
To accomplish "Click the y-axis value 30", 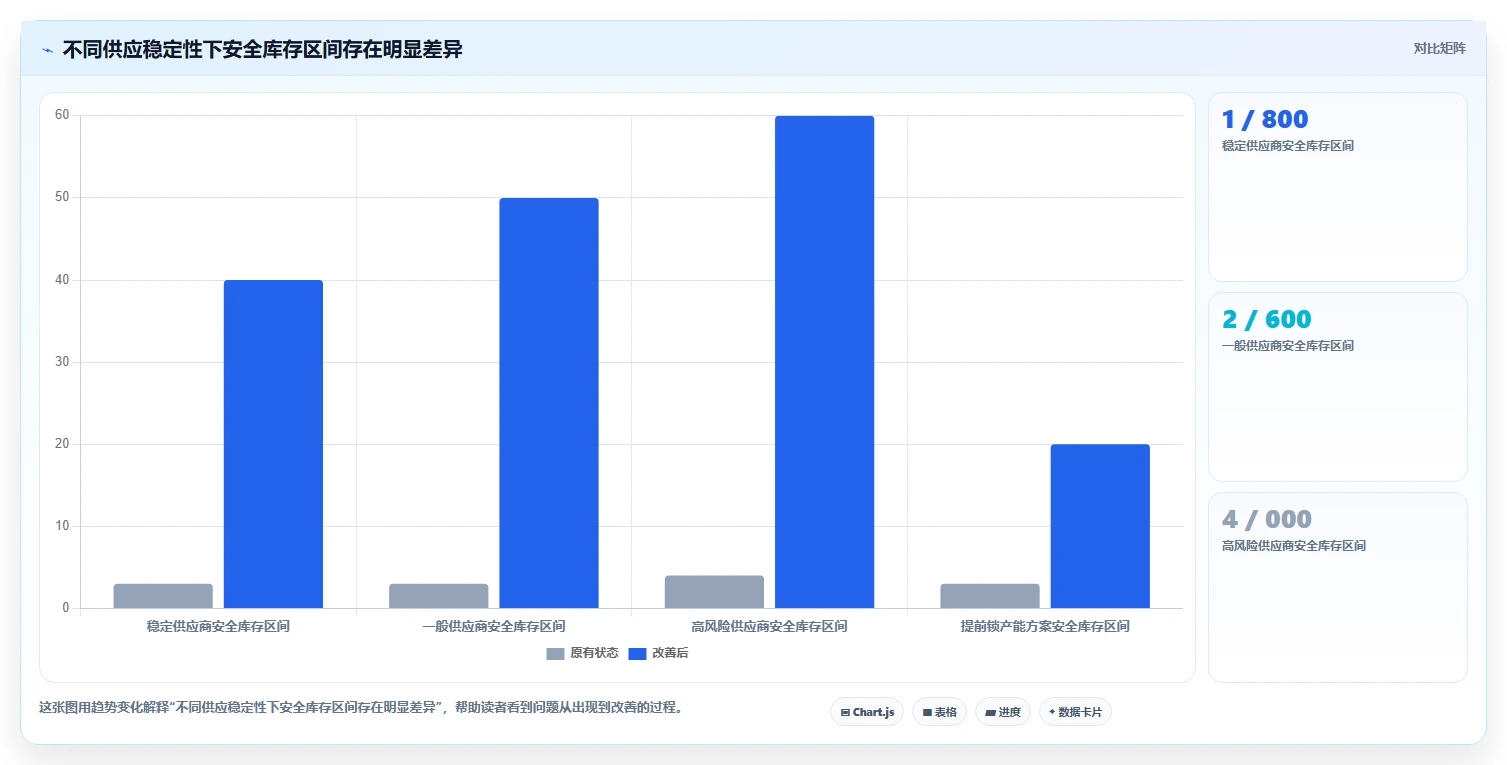I will (62, 362).
